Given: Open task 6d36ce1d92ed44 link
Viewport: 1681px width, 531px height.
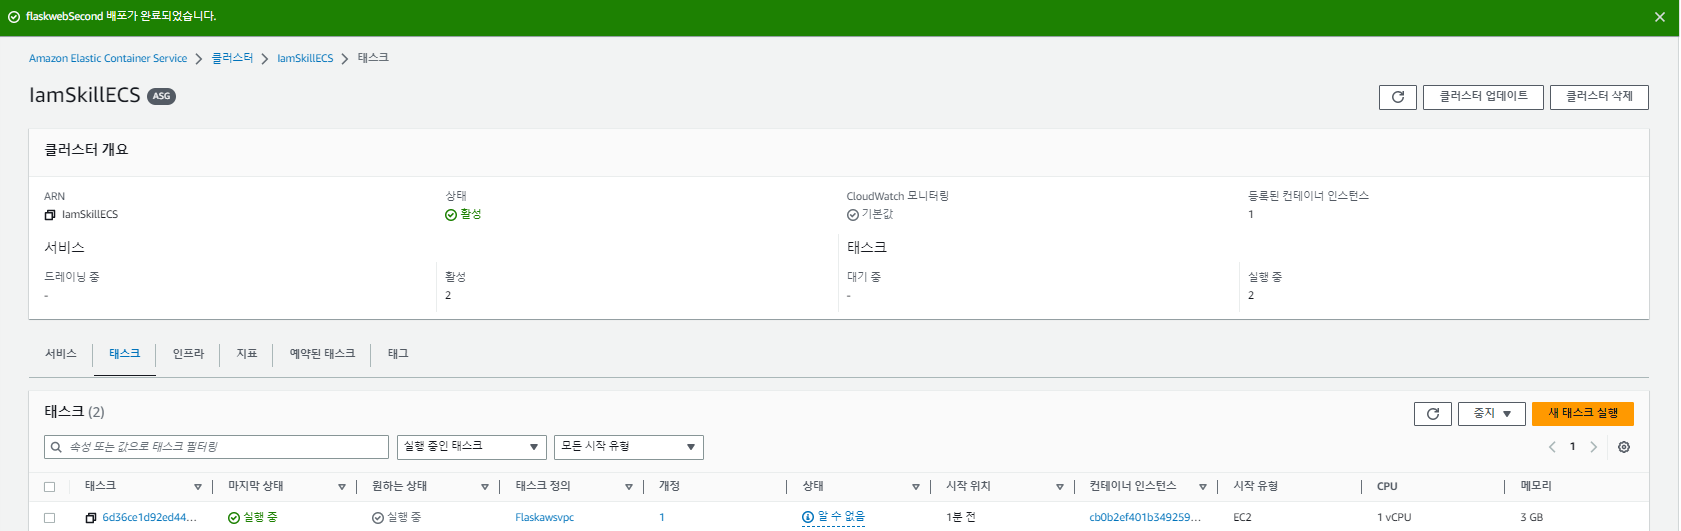Looking at the screenshot, I should point(150,518).
